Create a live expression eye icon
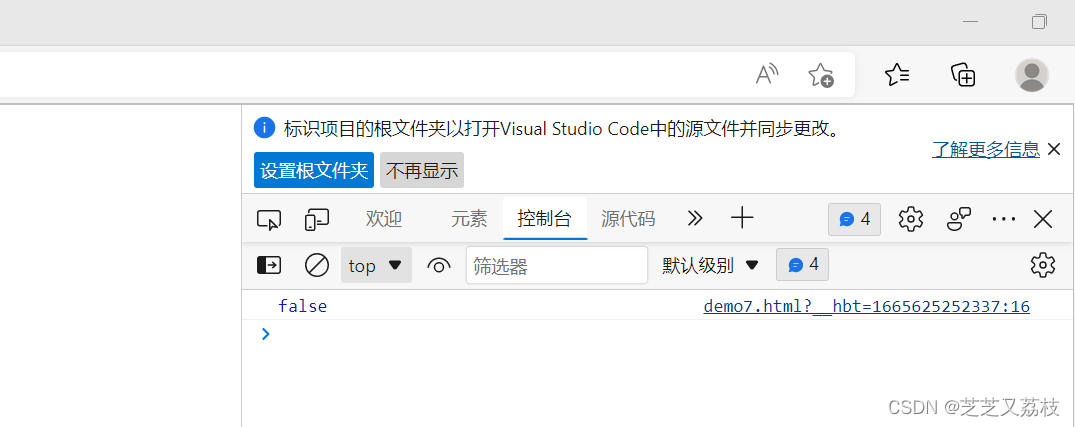The image size is (1075, 427). pyautogui.click(x=439, y=265)
